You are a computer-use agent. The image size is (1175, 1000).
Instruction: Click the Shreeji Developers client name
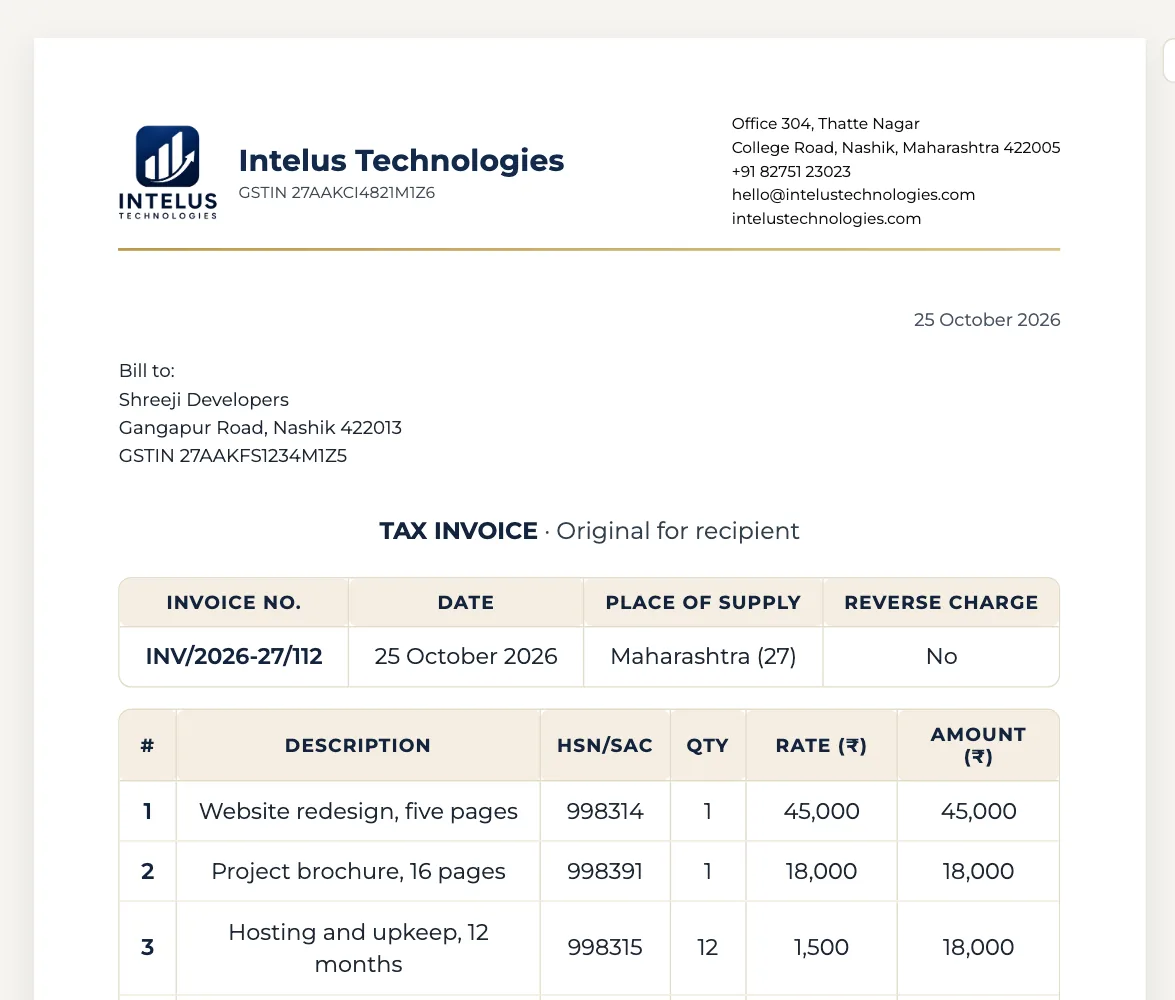click(x=204, y=400)
